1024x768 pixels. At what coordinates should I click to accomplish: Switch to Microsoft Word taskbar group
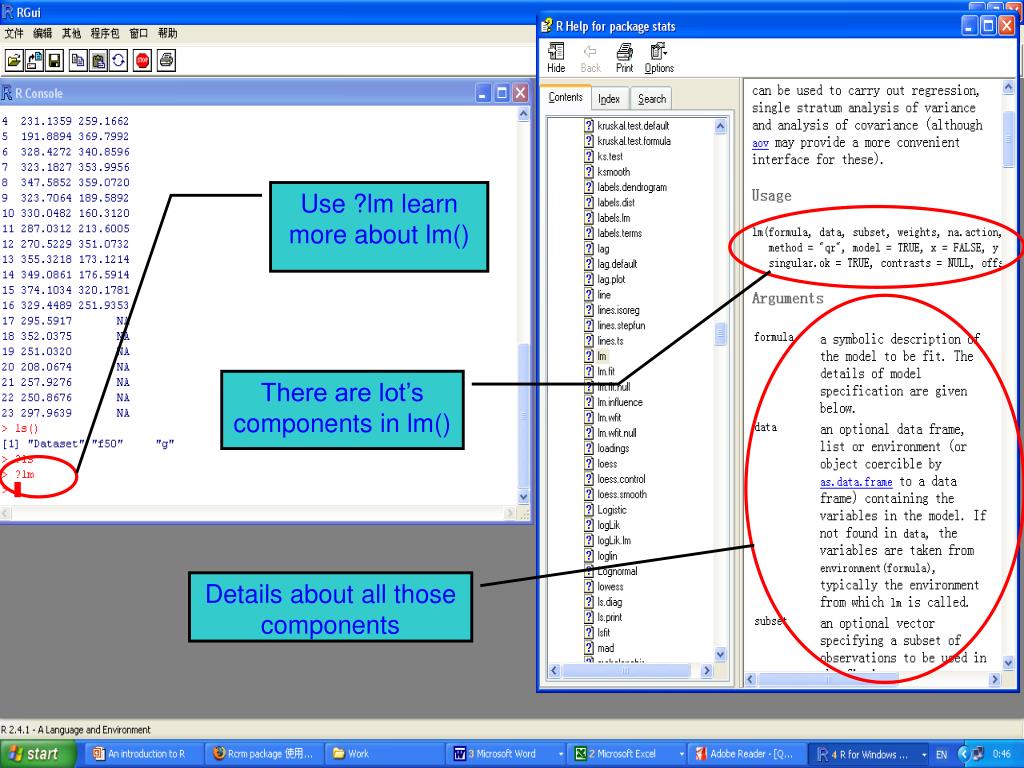(x=503, y=754)
